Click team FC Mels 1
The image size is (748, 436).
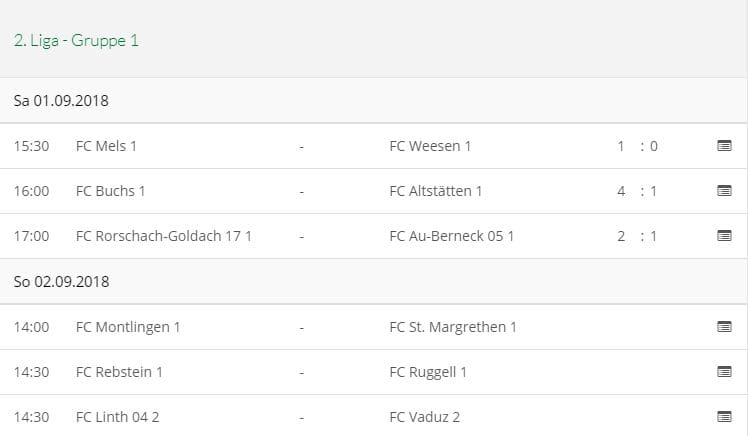click(x=106, y=146)
